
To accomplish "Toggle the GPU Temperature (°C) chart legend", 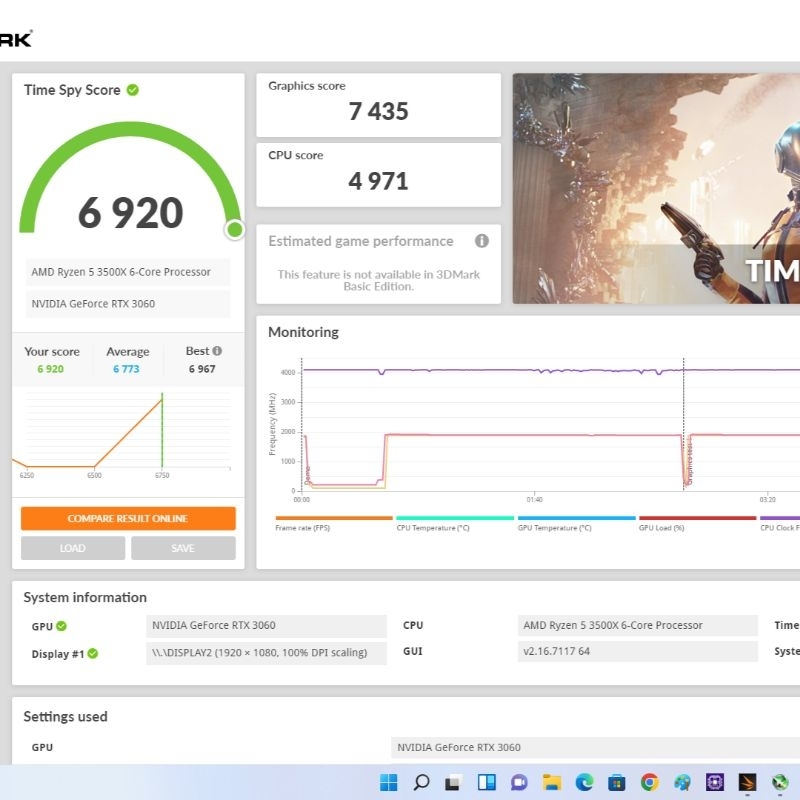I will coord(576,524).
